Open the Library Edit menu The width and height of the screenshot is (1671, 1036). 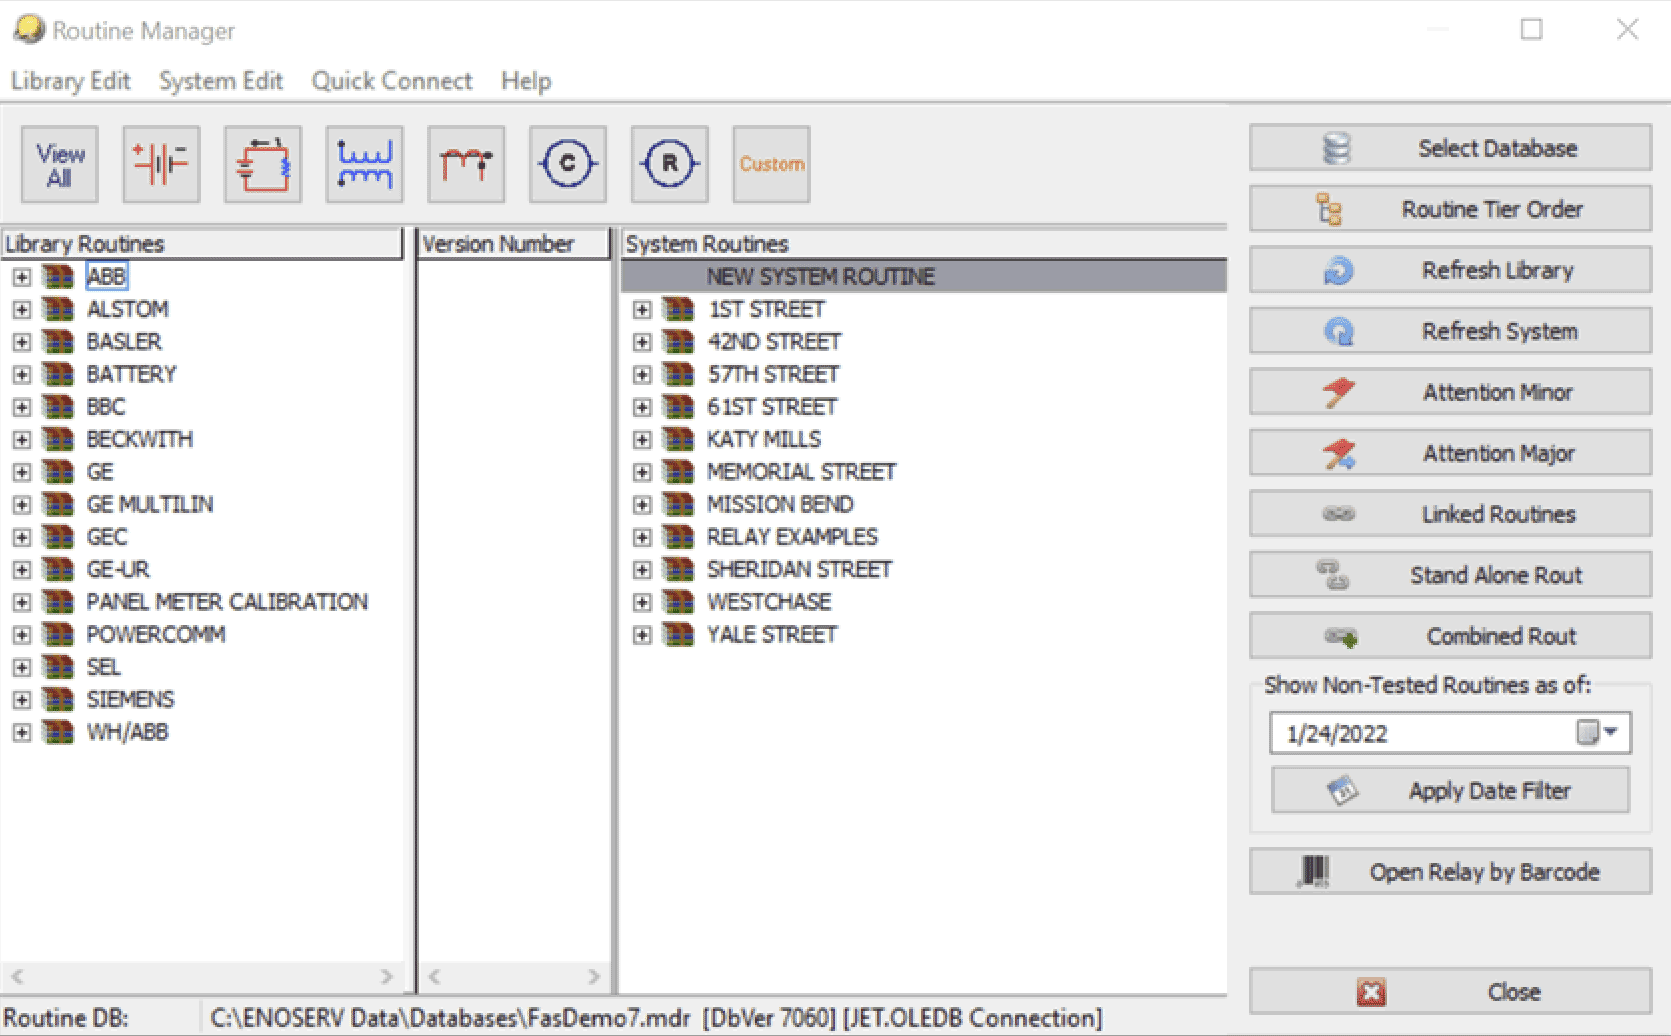coord(70,81)
